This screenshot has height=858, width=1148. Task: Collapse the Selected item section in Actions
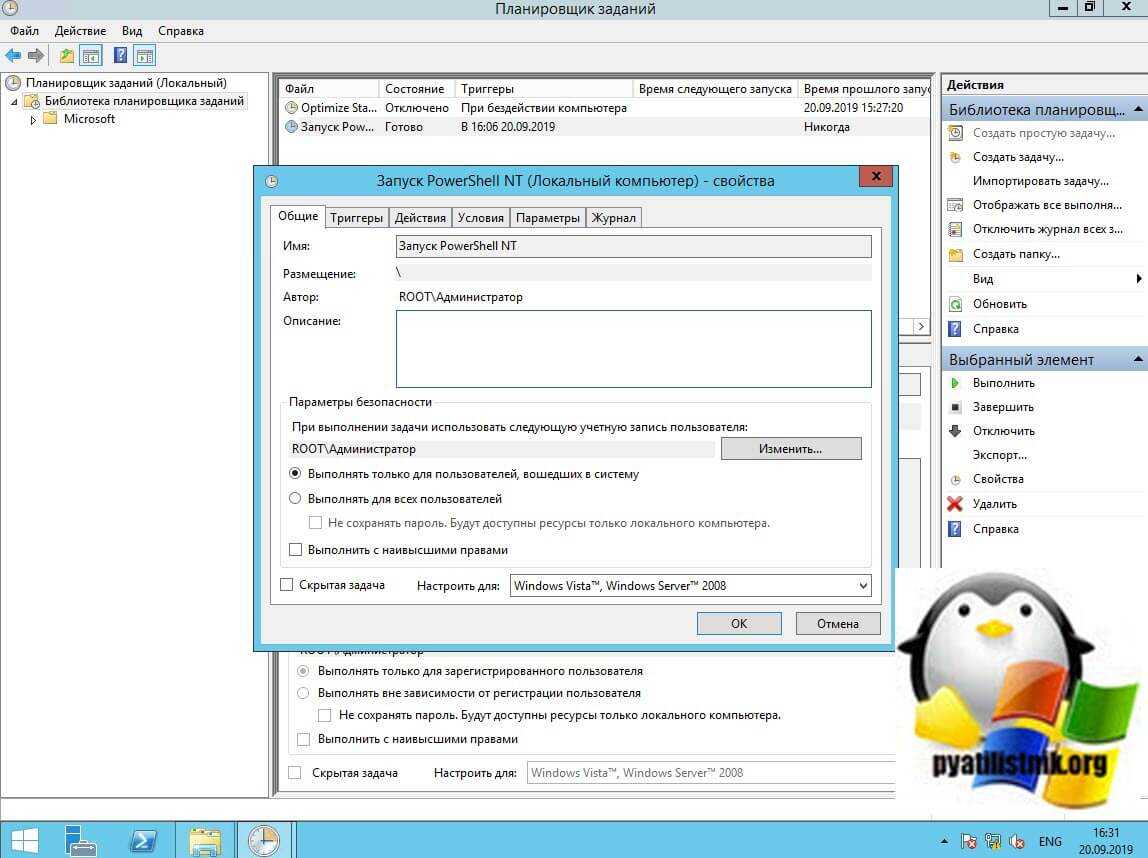1138,359
